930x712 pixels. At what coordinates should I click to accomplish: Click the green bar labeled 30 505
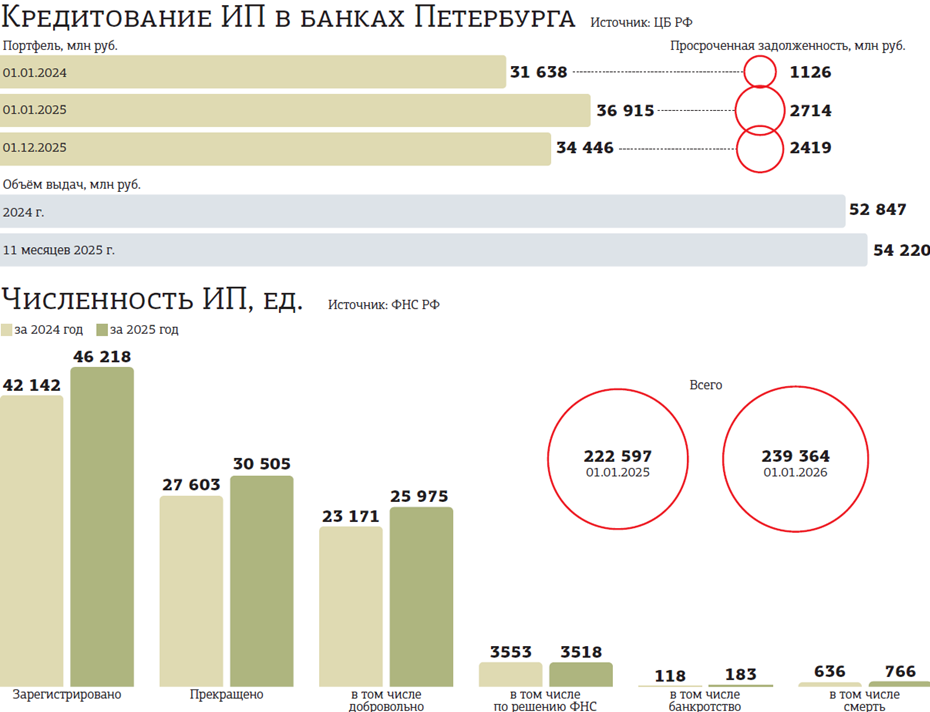coord(262,580)
